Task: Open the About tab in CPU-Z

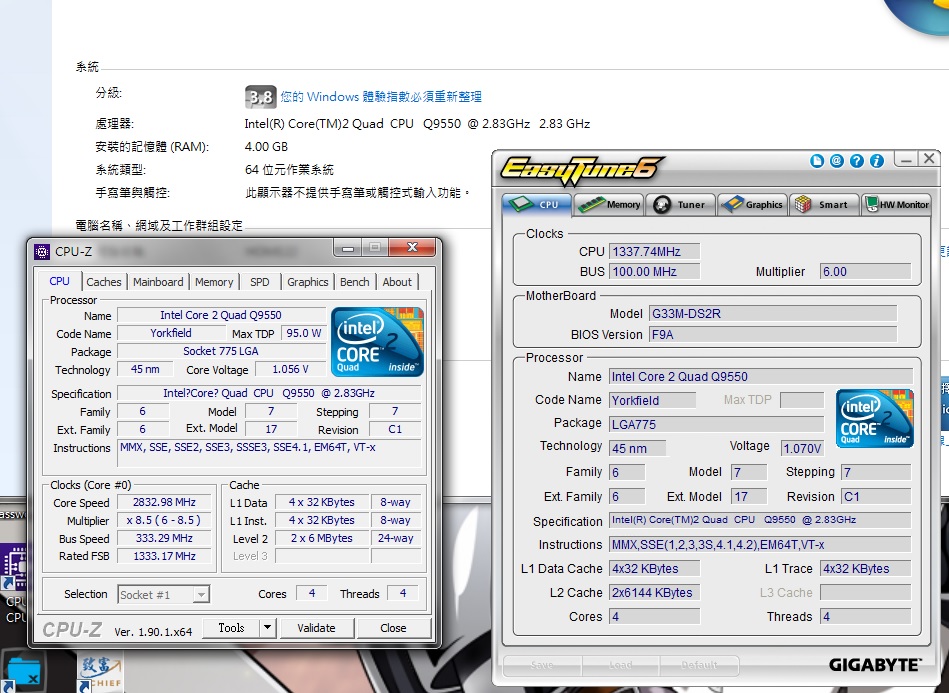Action: [397, 282]
